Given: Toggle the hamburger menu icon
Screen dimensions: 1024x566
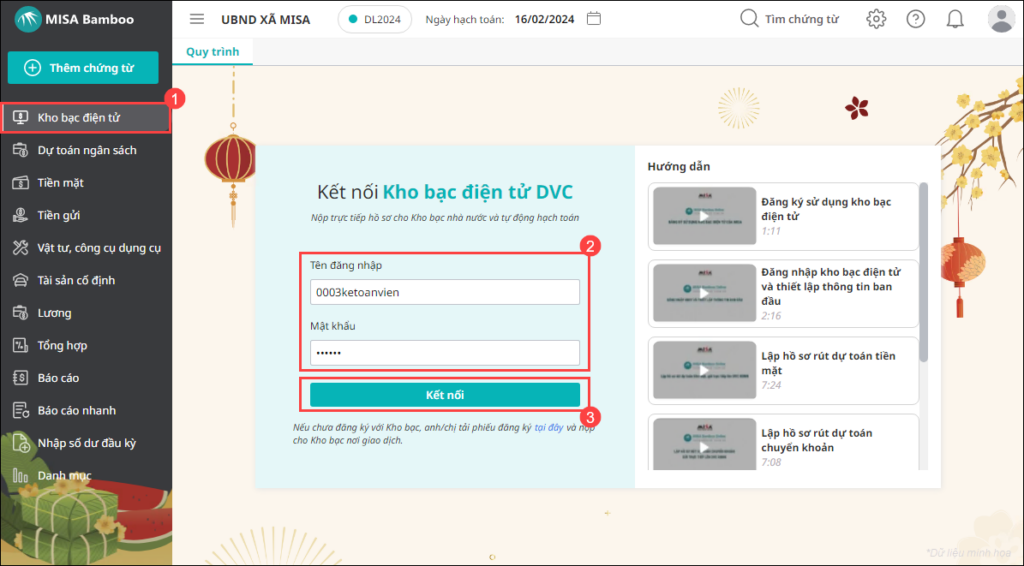Looking at the screenshot, I should click(x=197, y=19).
